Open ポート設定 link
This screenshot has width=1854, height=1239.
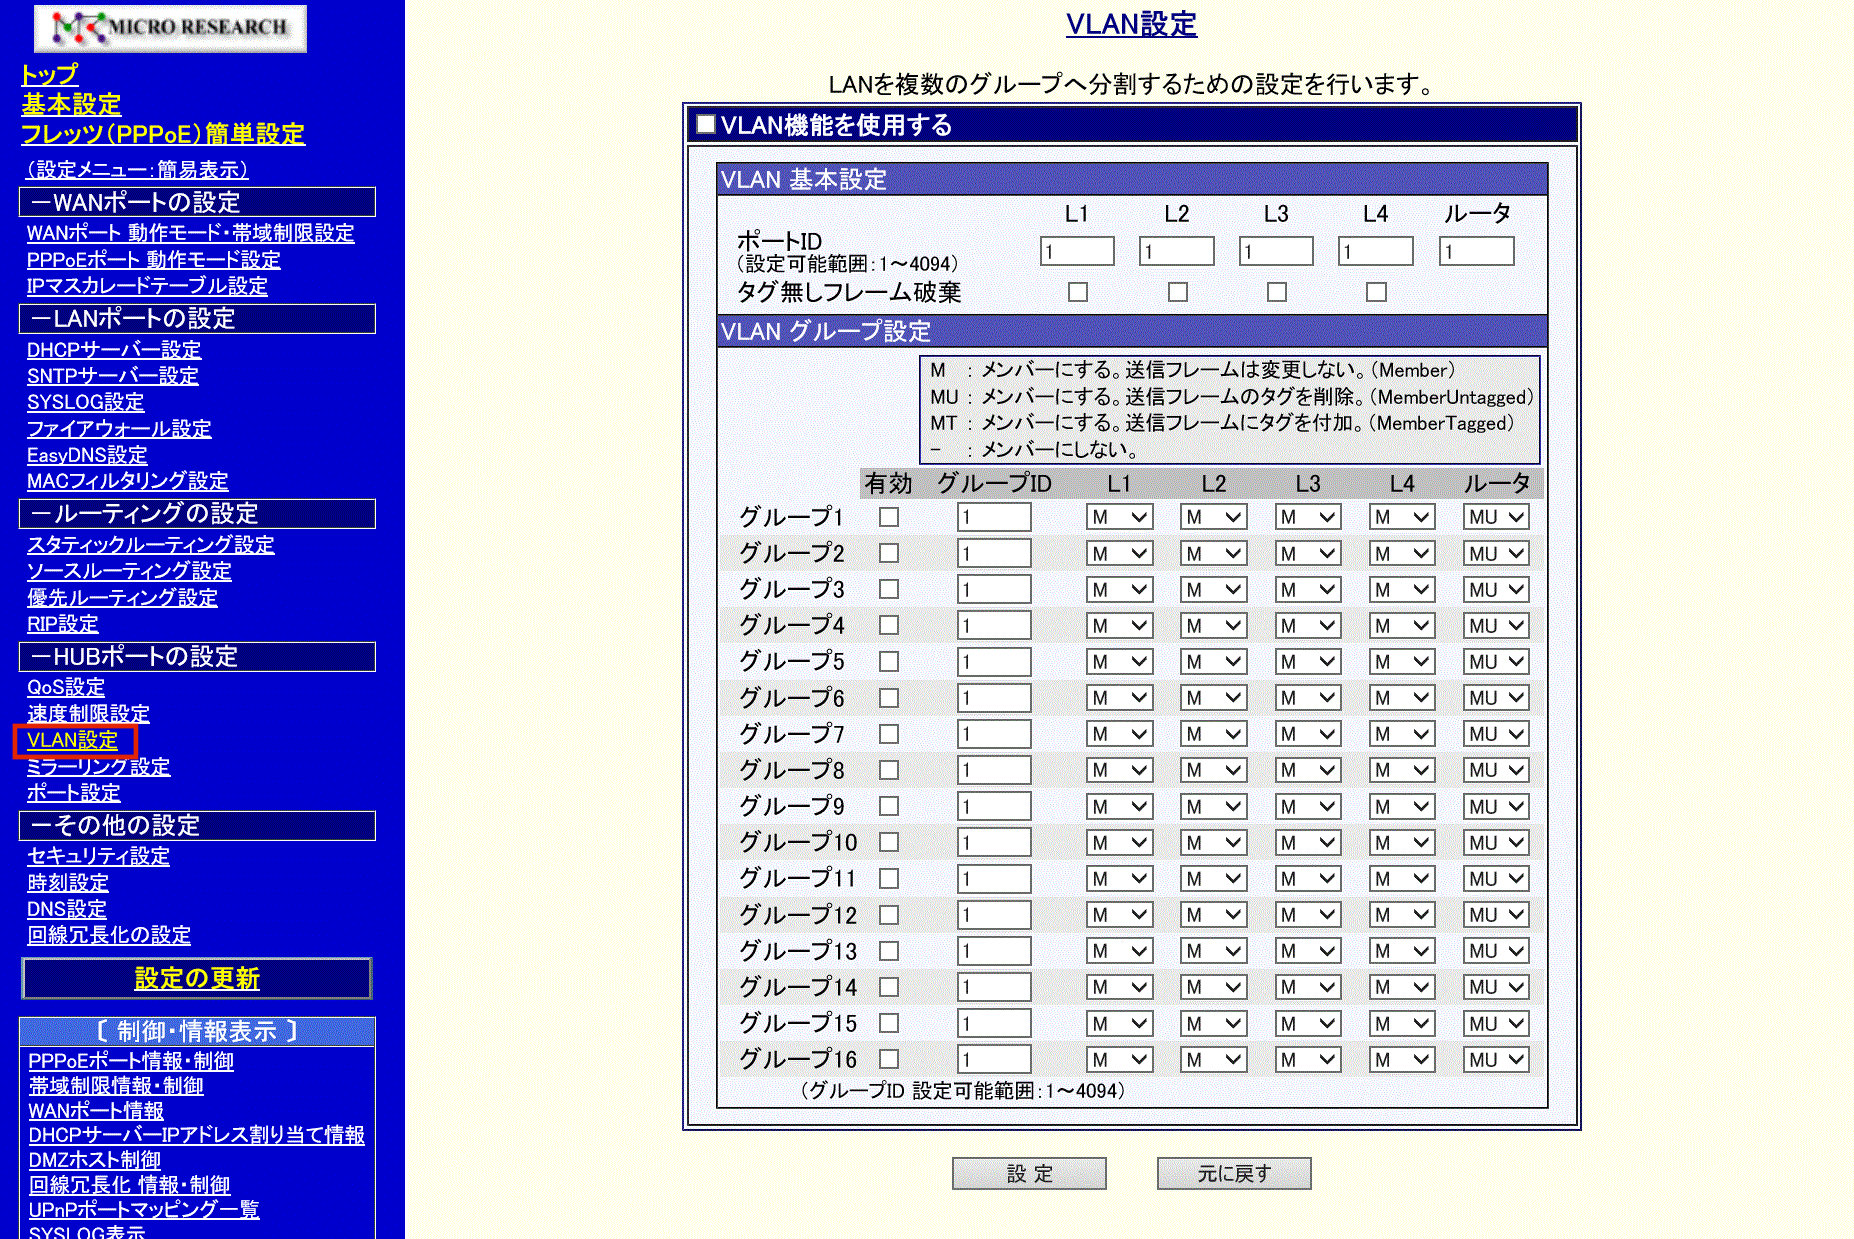tap(74, 793)
